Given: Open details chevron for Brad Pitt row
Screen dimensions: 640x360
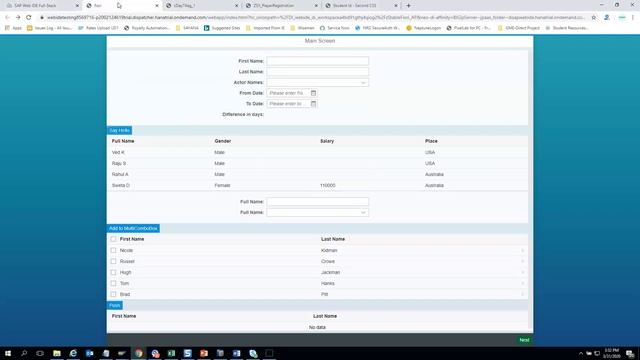Looking at the screenshot, I should [522, 294].
